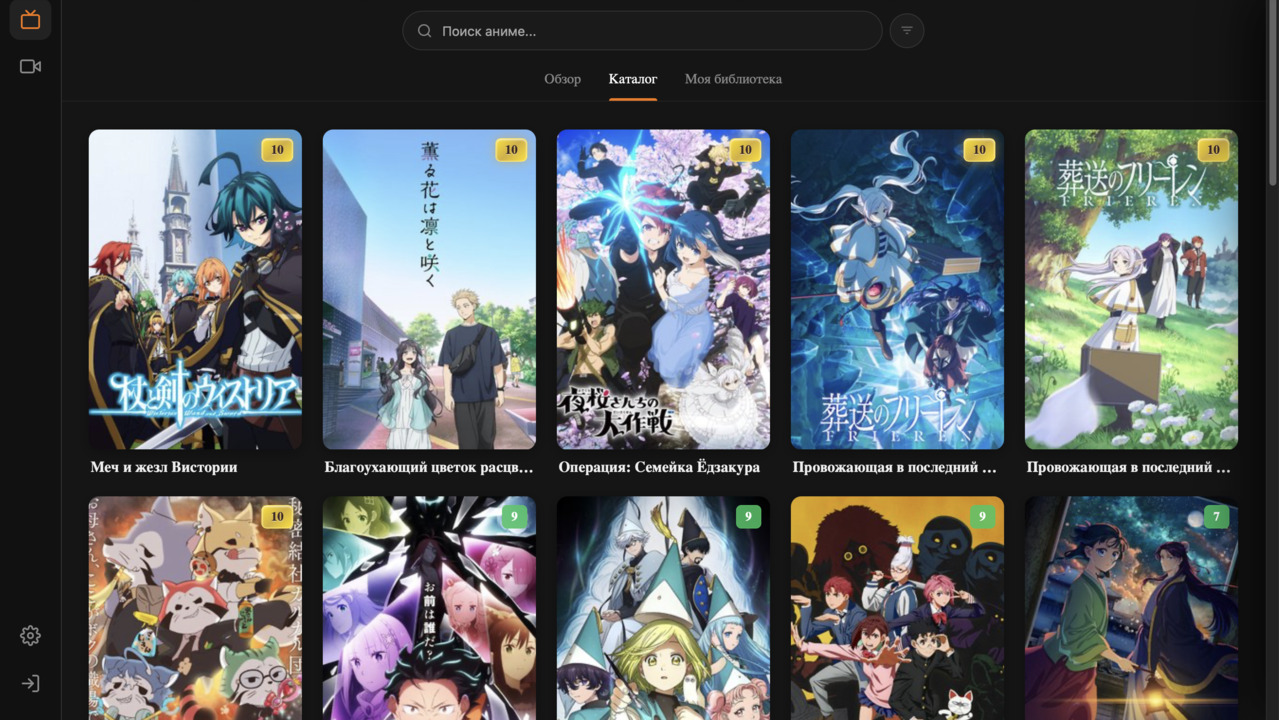The width and height of the screenshot is (1279, 720).
Task: Open the Благоухающий цветок poster
Action: pos(429,289)
